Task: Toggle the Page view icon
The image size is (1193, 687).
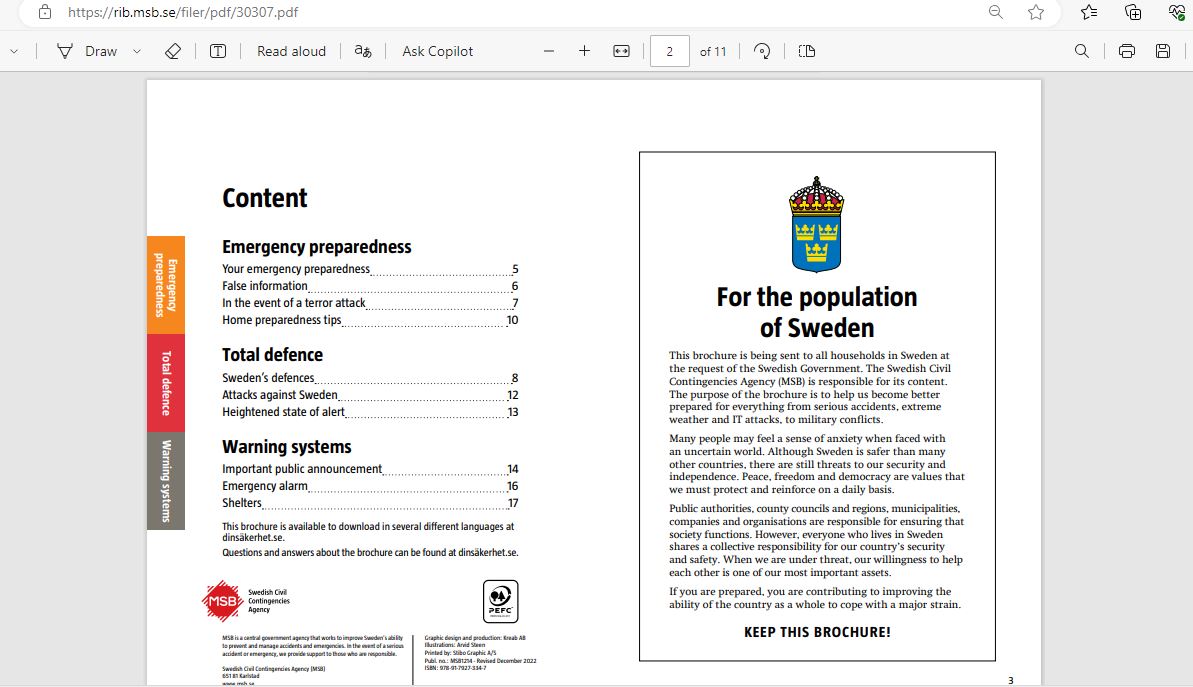Action: [x=807, y=51]
